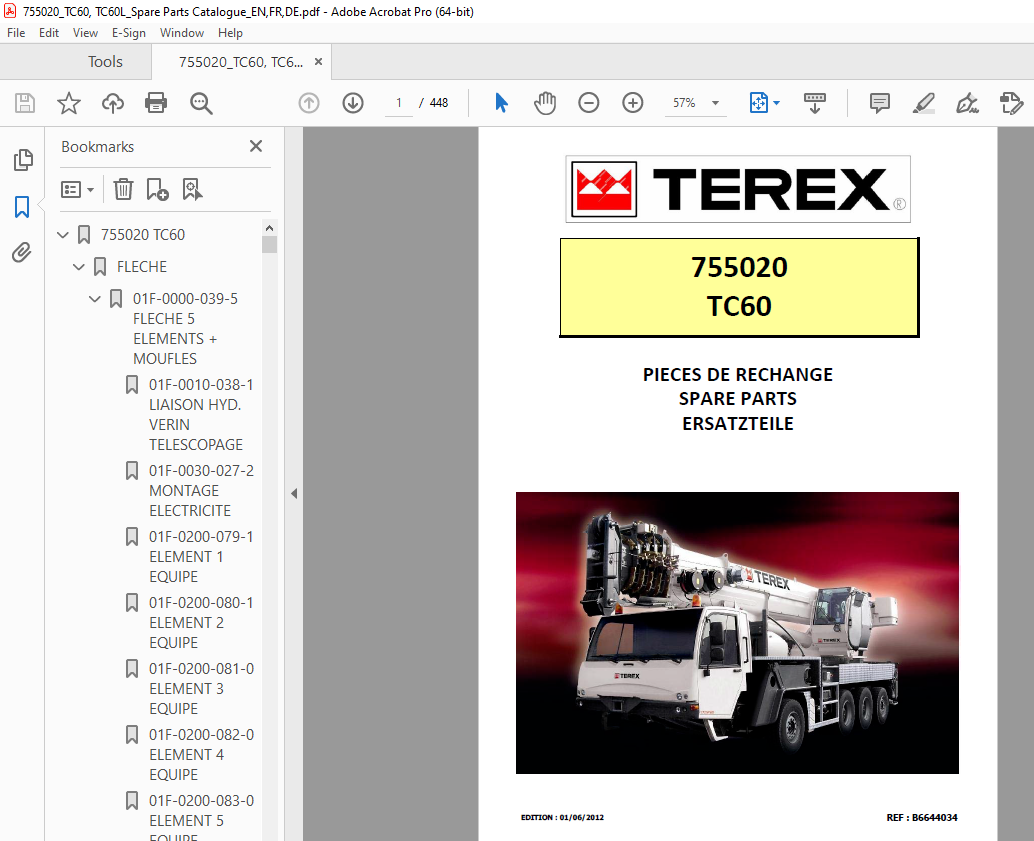
Task: Collapse the FLECHE bookmark
Action: 79,267
